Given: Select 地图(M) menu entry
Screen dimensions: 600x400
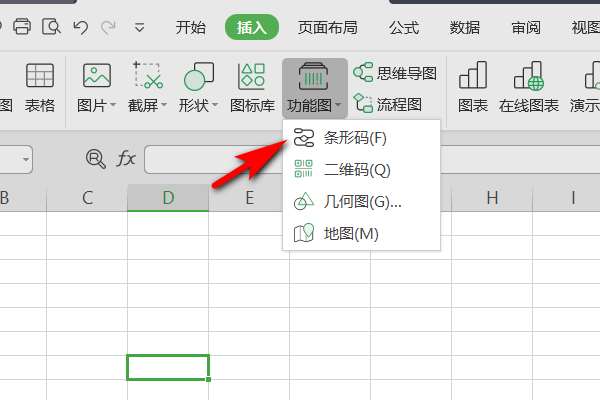Looking at the screenshot, I should [361, 233].
